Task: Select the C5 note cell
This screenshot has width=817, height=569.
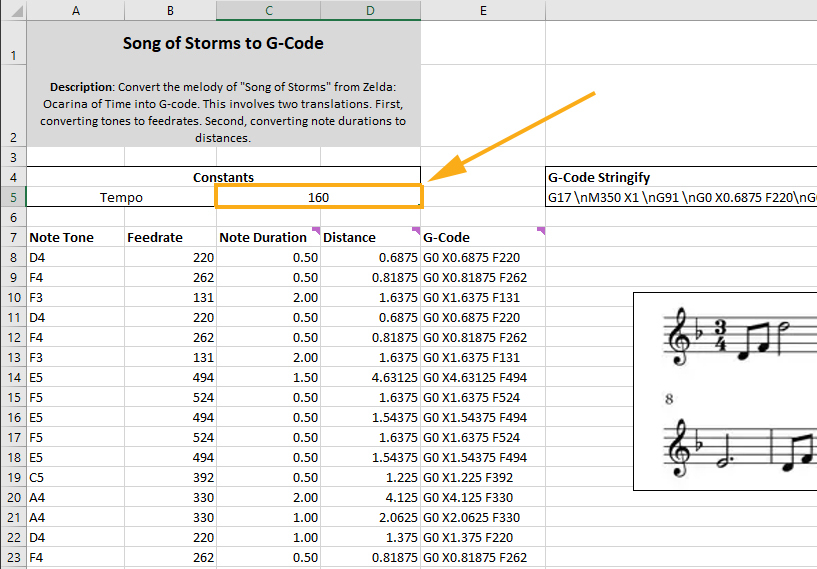Action: coord(76,477)
